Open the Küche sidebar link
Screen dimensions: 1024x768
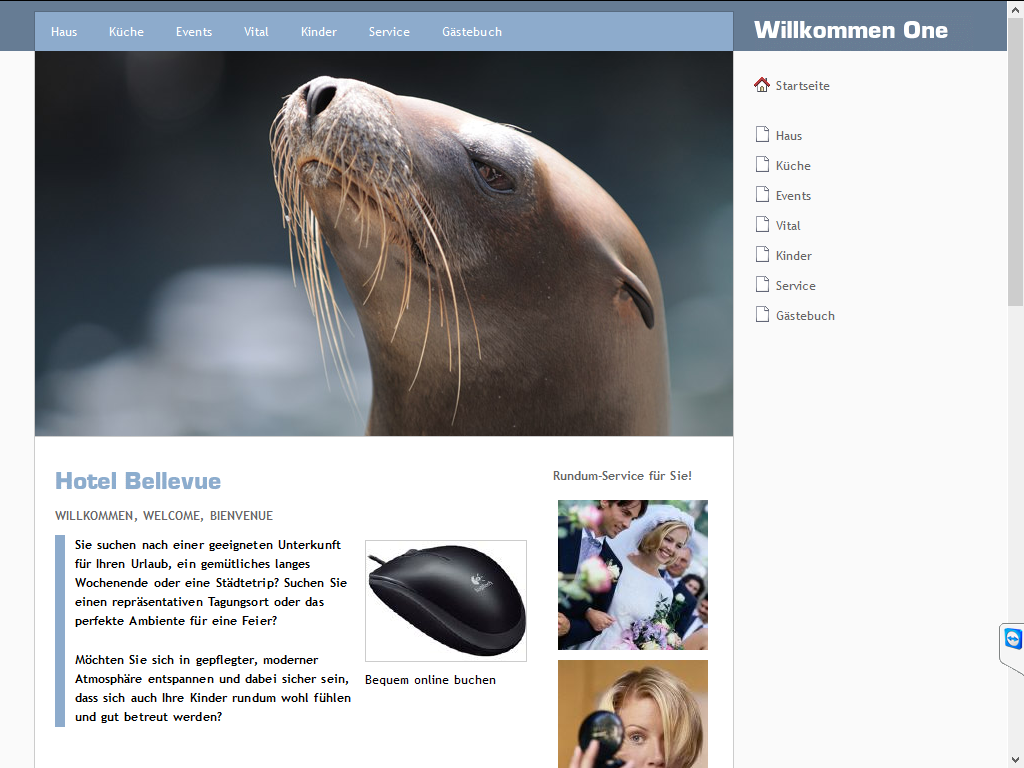793,166
